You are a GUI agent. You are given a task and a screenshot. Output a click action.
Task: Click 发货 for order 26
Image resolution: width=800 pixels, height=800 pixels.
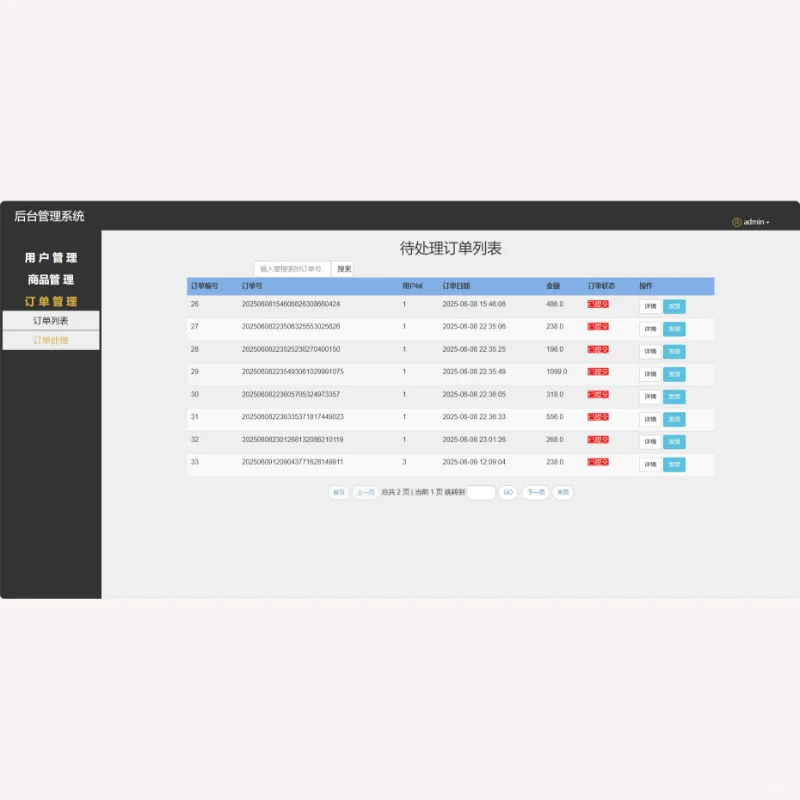click(x=673, y=306)
